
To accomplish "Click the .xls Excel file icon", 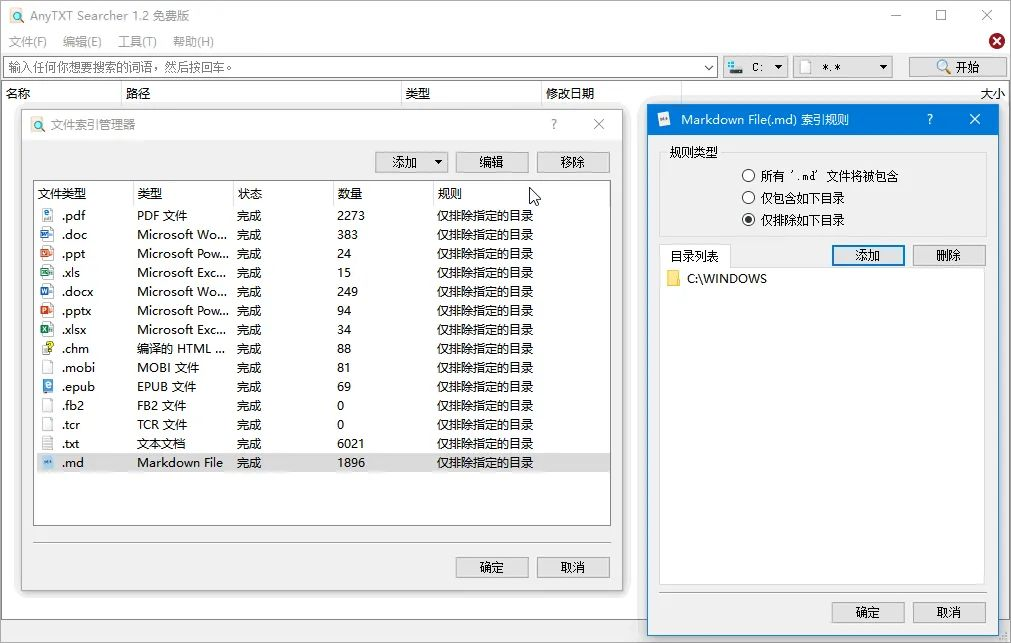I will 47,272.
